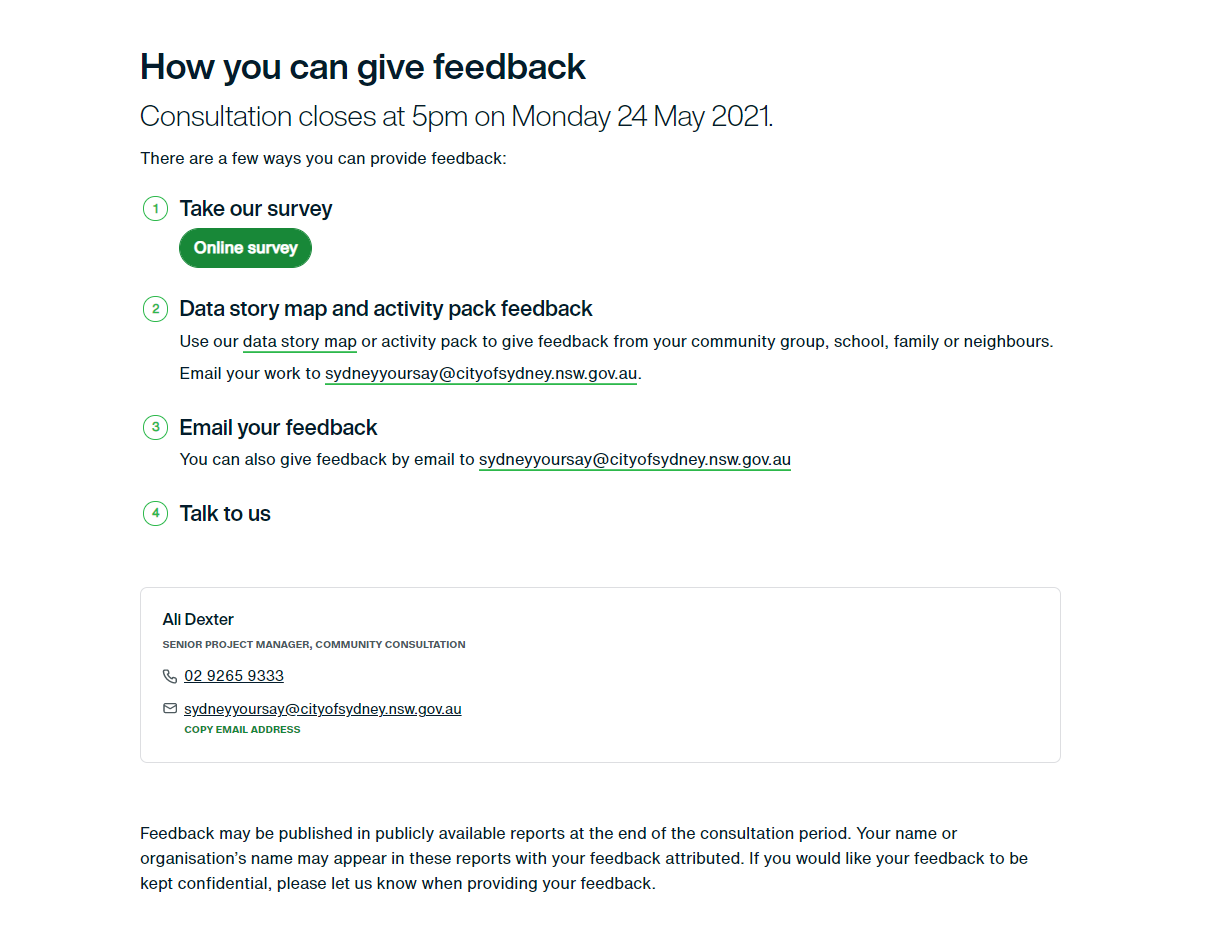Click the email address in Ali Dexter's contact card
1227x943 pixels.
tap(323, 709)
